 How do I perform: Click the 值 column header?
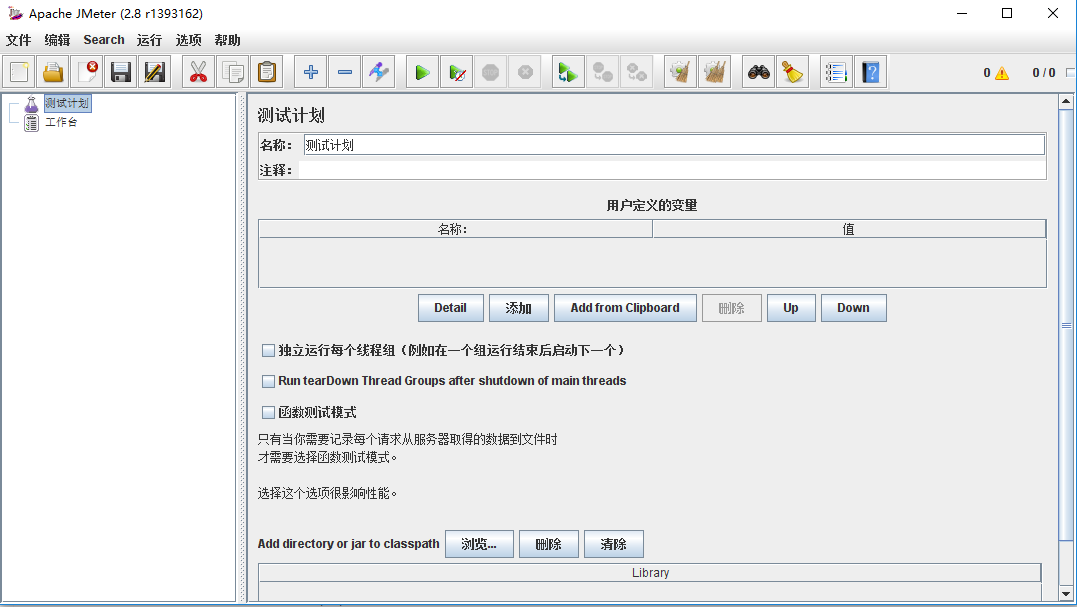click(849, 229)
